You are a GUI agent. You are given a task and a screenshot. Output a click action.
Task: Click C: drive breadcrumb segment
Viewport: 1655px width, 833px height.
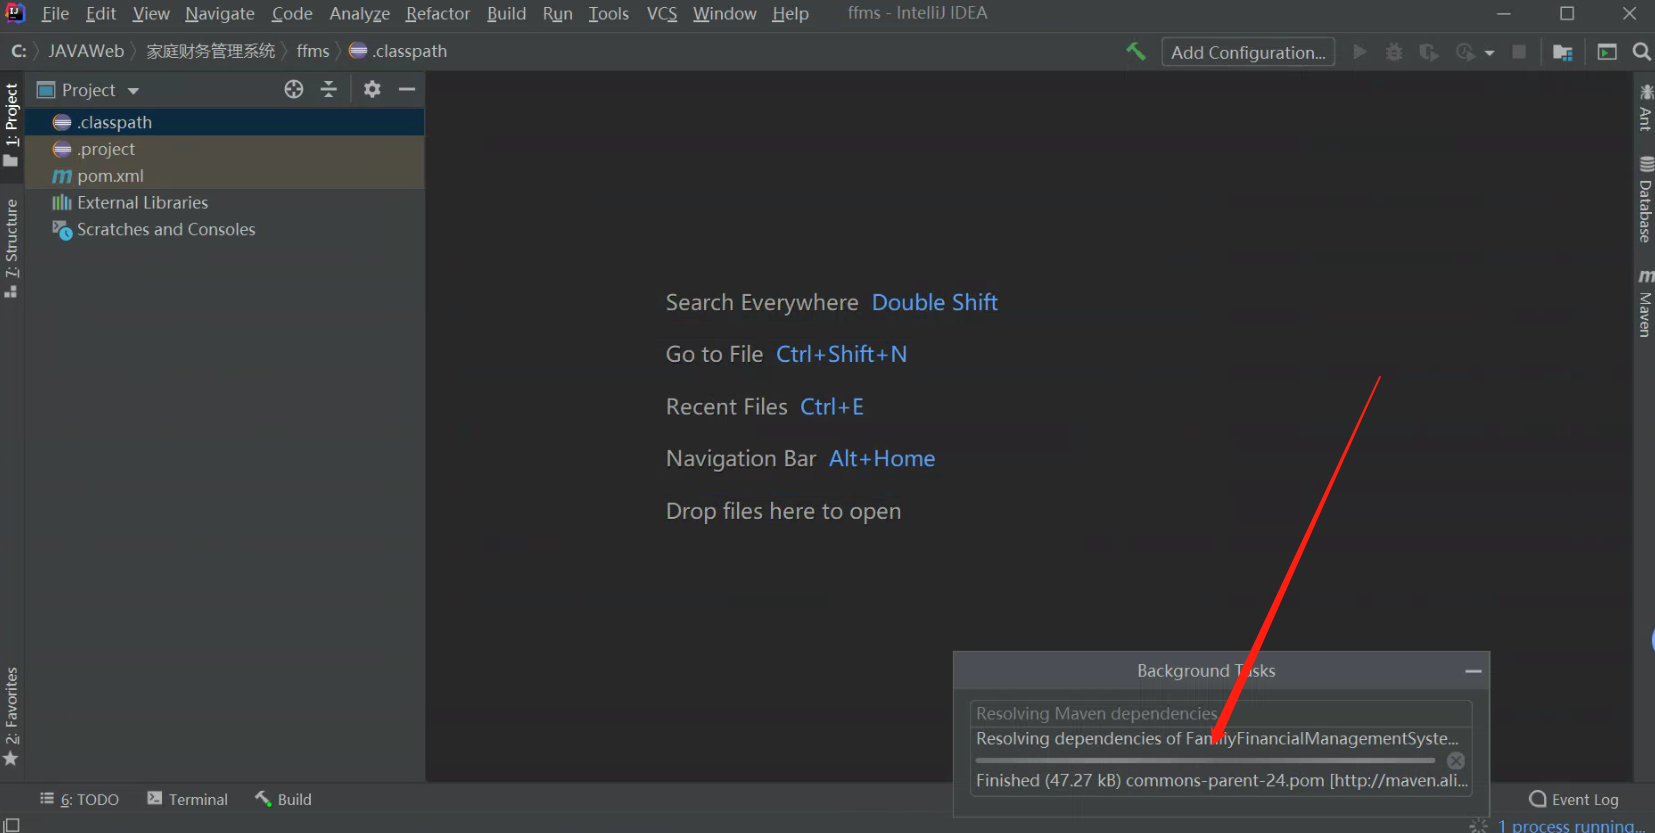(x=19, y=51)
